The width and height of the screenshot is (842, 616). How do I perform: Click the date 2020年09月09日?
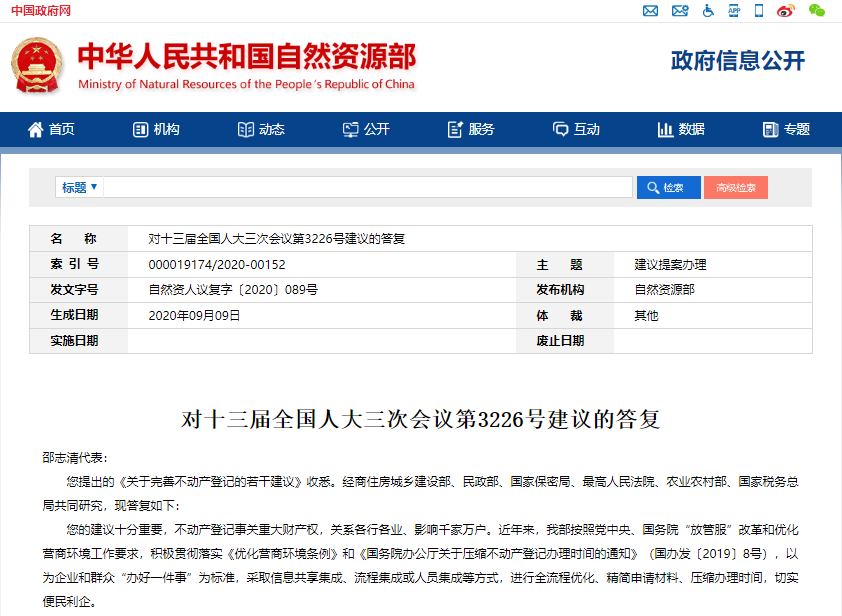point(194,316)
